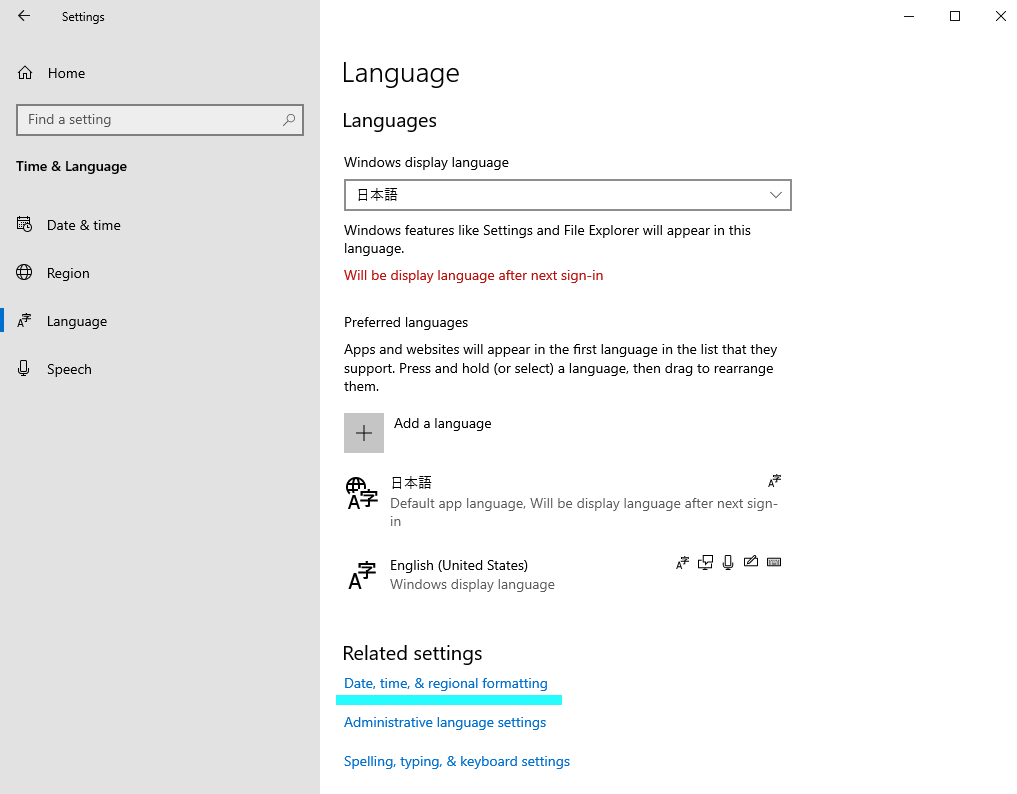The height and width of the screenshot is (794, 1017).
Task: Open Spelling, typing, & keyboard settings link
Action: (457, 761)
